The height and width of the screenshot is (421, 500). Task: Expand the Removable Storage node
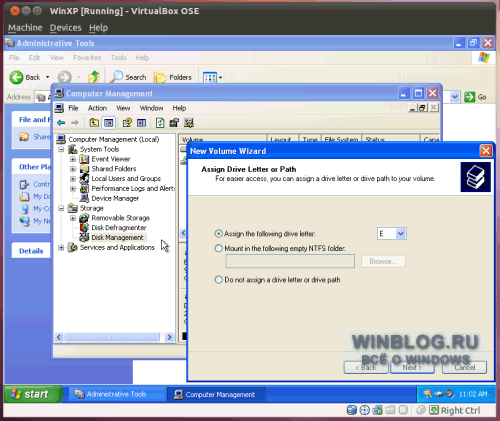[x=73, y=218]
